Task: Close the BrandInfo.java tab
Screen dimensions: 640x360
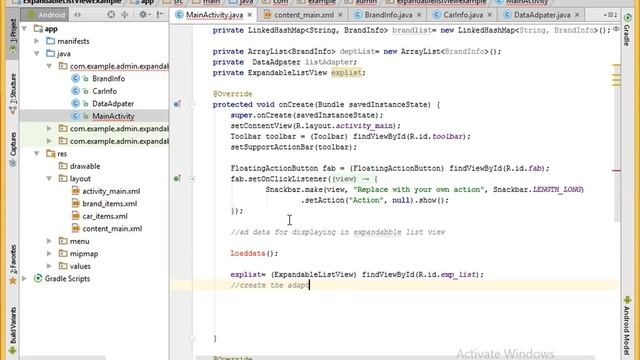Action: pos(419,15)
